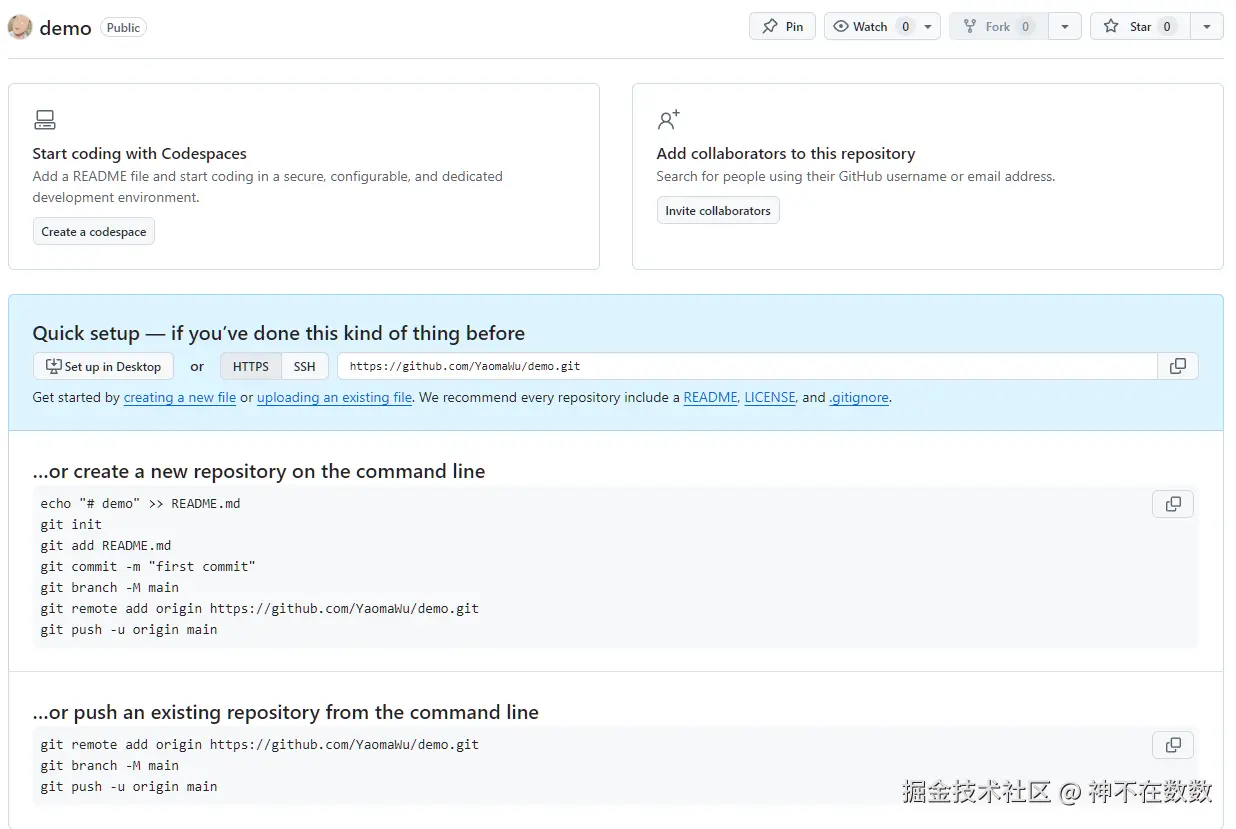Switch to the SSH clone option

(x=305, y=366)
